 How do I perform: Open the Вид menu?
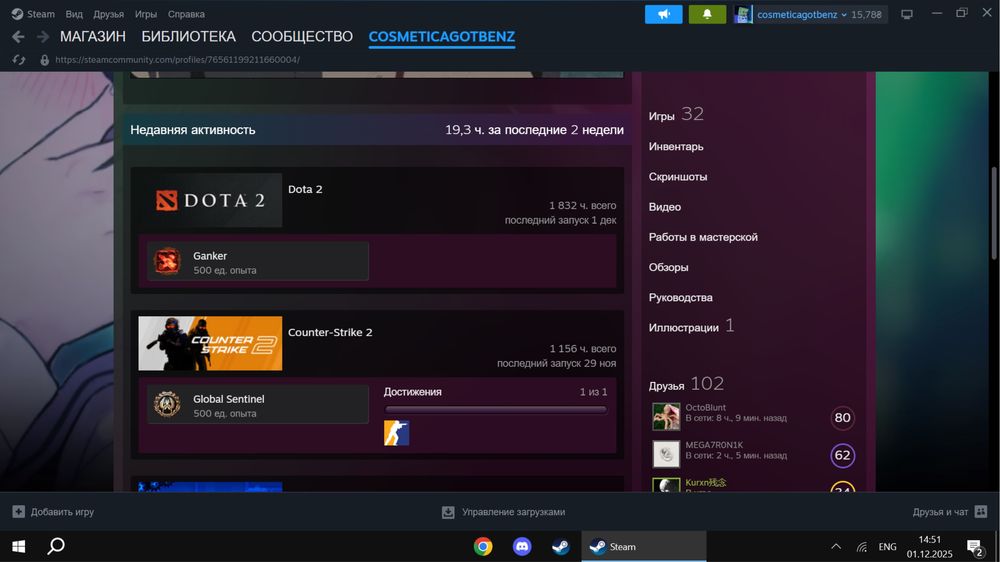(x=74, y=14)
